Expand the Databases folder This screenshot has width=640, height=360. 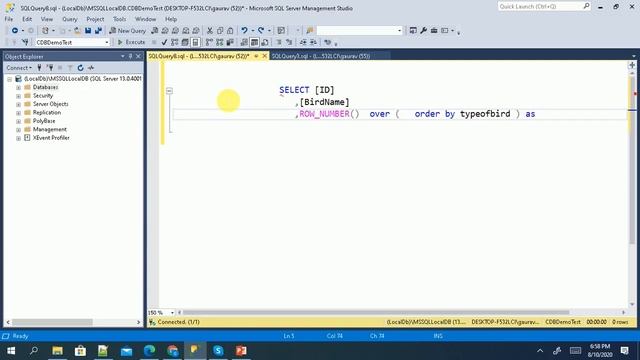click(x=18, y=87)
